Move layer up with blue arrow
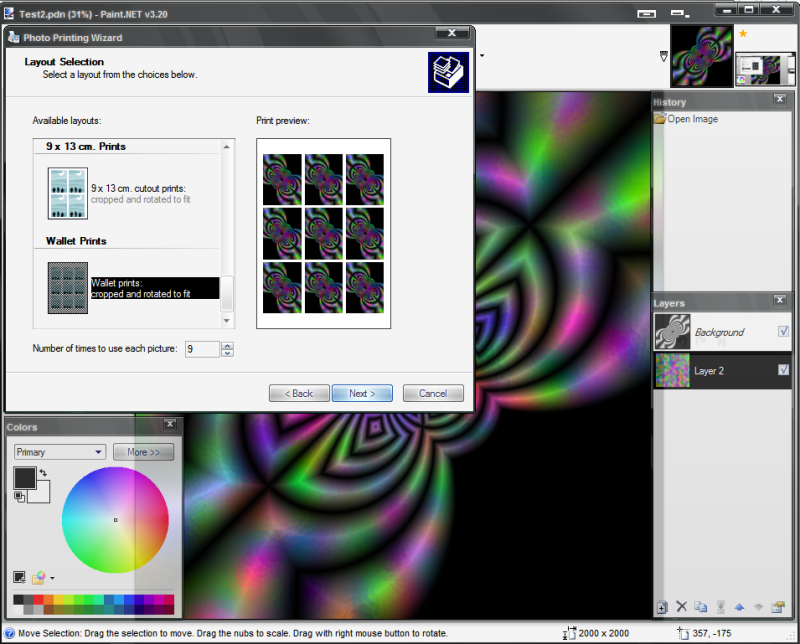The width and height of the screenshot is (800, 644). (739, 607)
